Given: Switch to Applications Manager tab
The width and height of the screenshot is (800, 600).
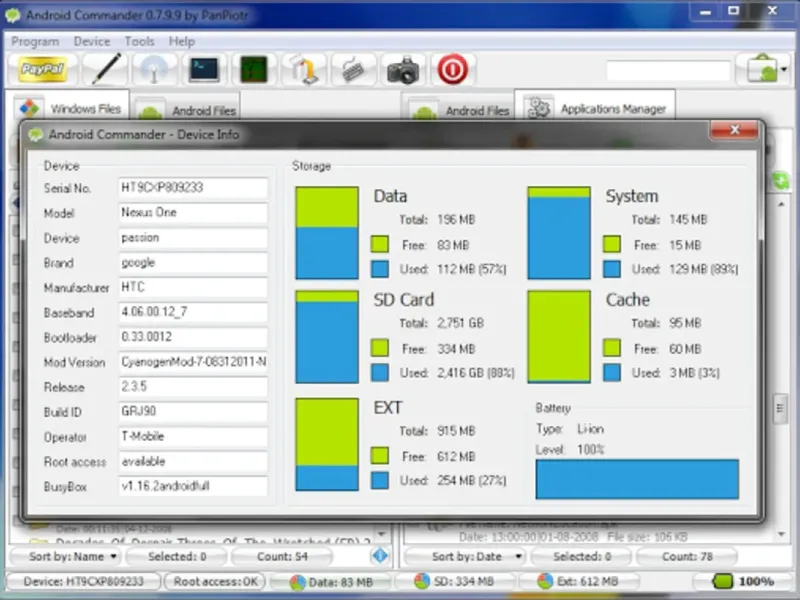Looking at the screenshot, I should [595, 106].
